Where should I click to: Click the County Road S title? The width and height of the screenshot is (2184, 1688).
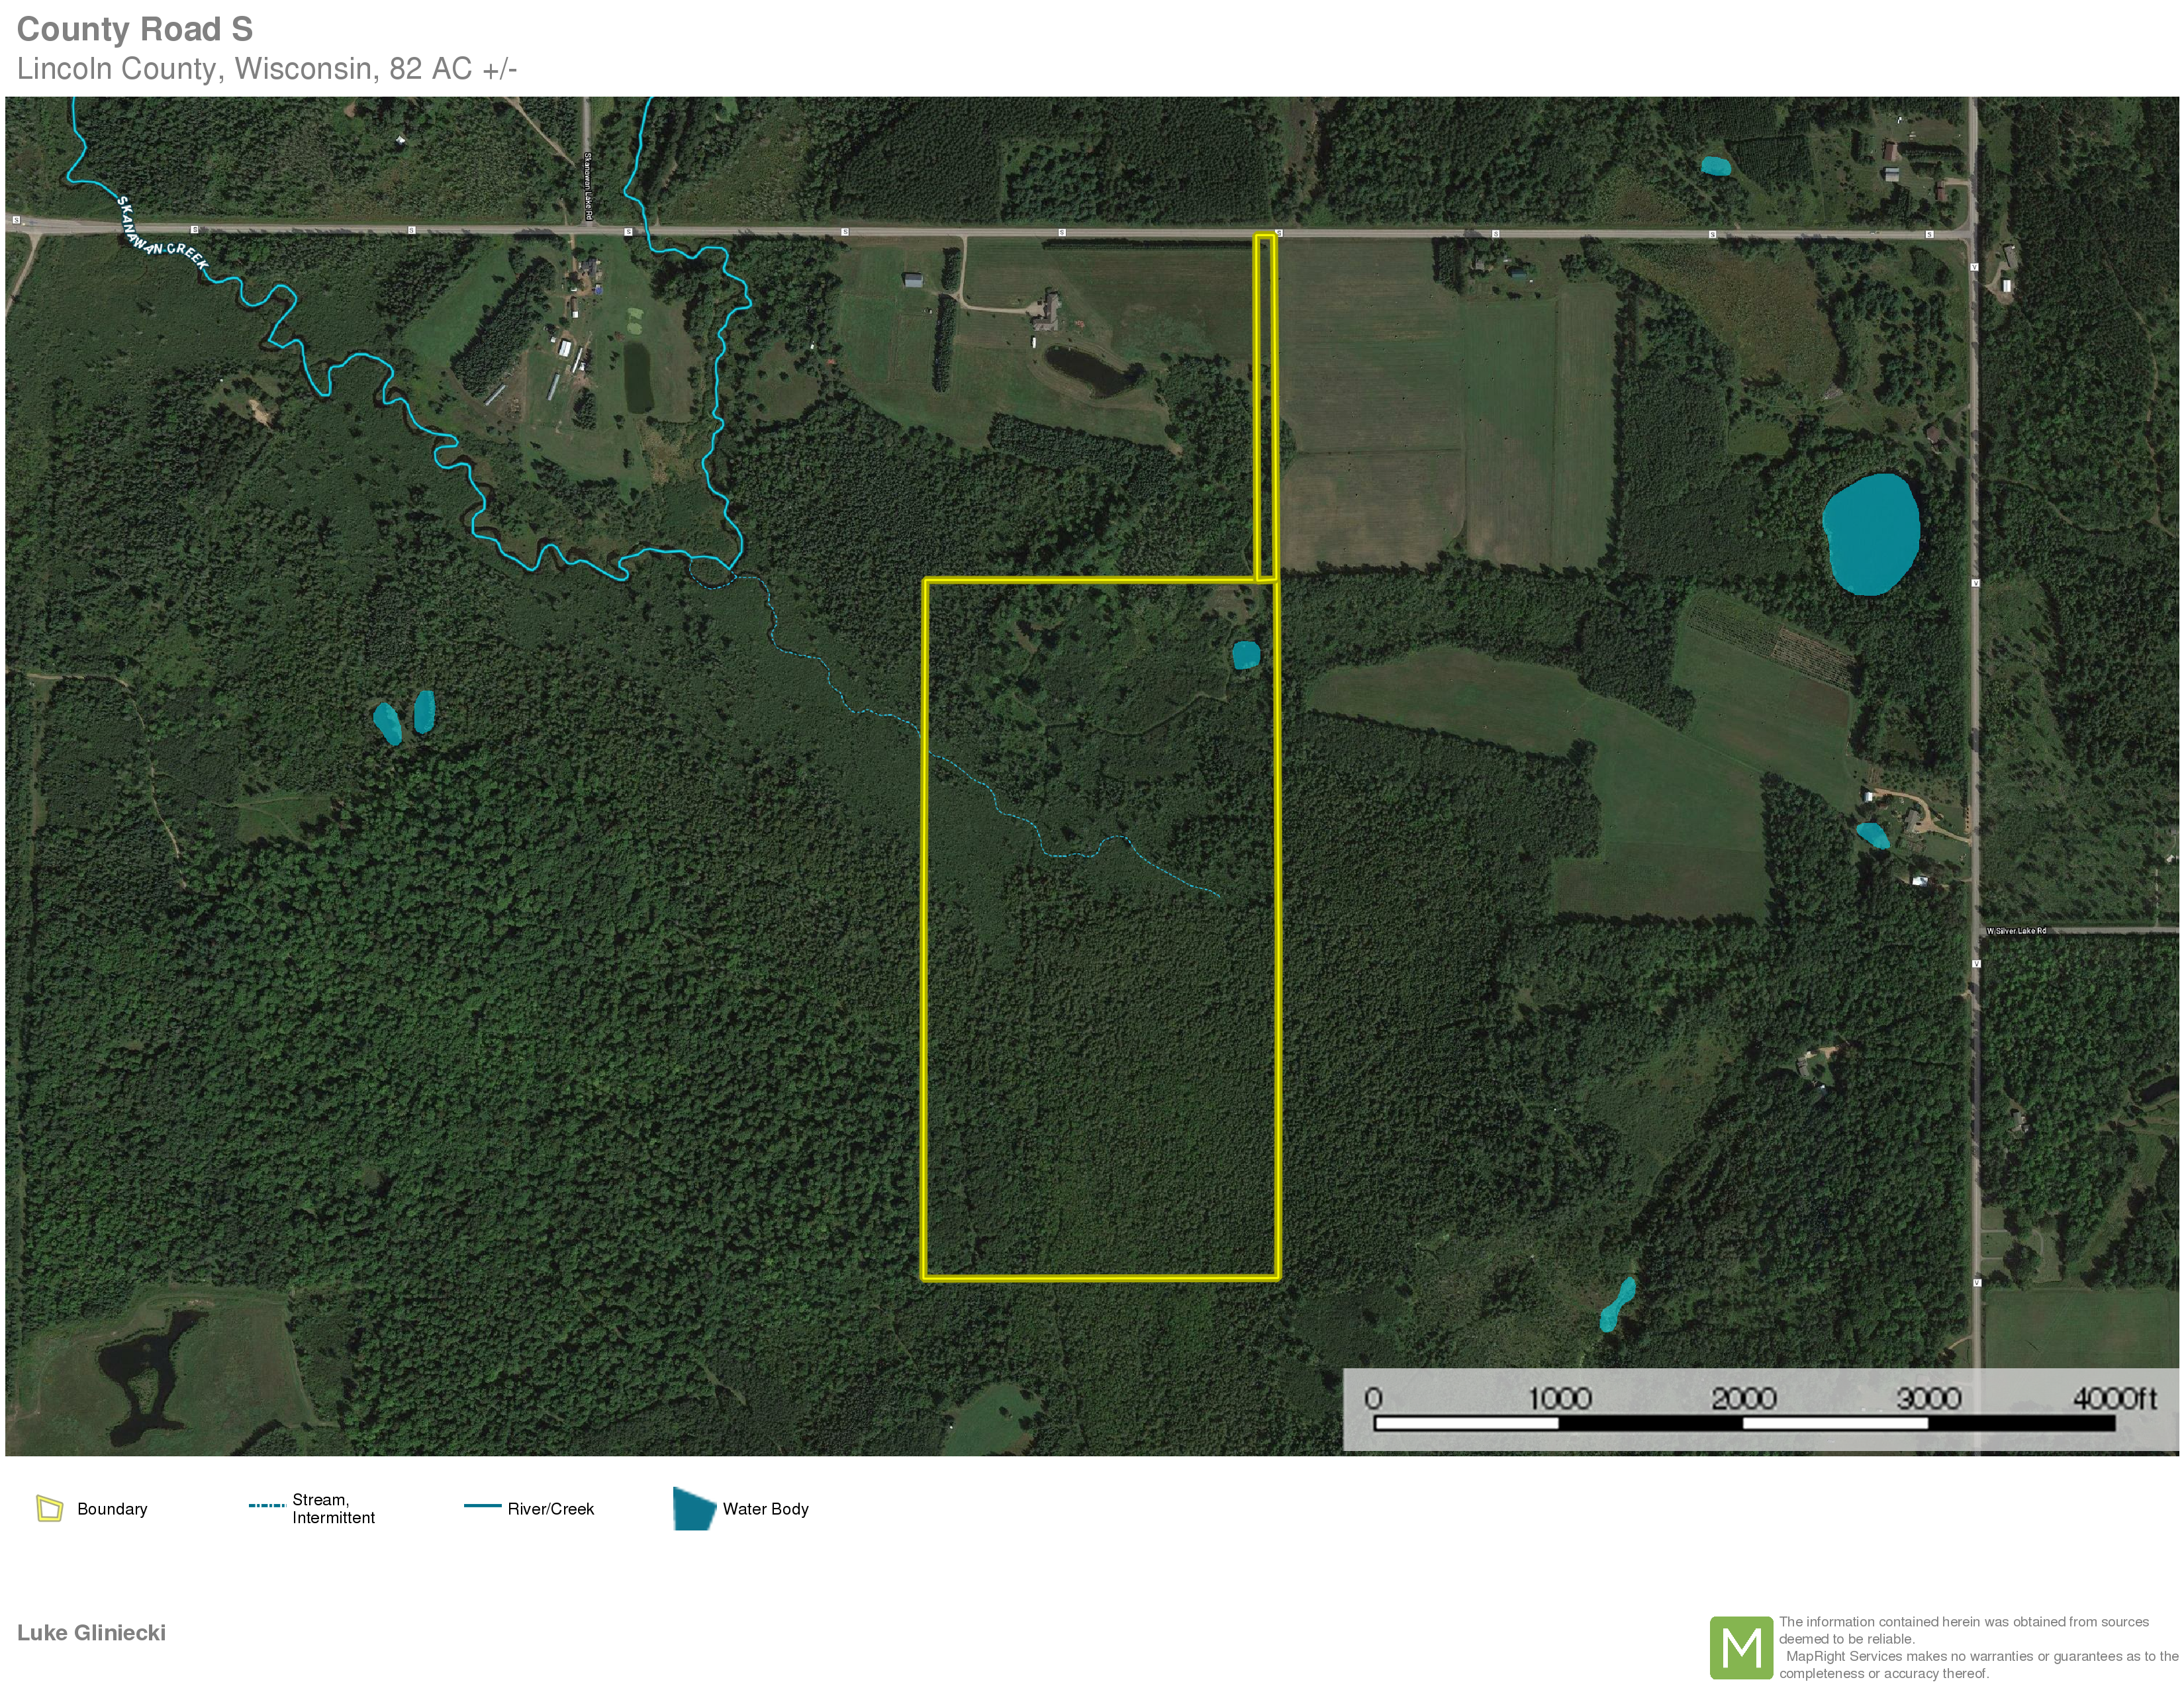tap(135, 29)
